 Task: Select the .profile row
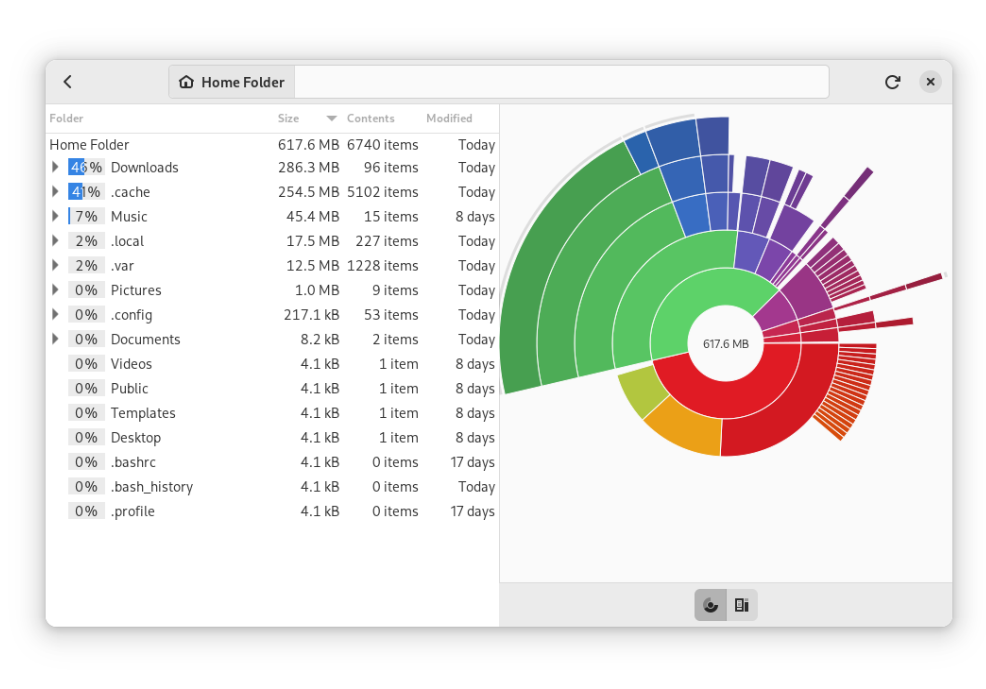point(272,511)
